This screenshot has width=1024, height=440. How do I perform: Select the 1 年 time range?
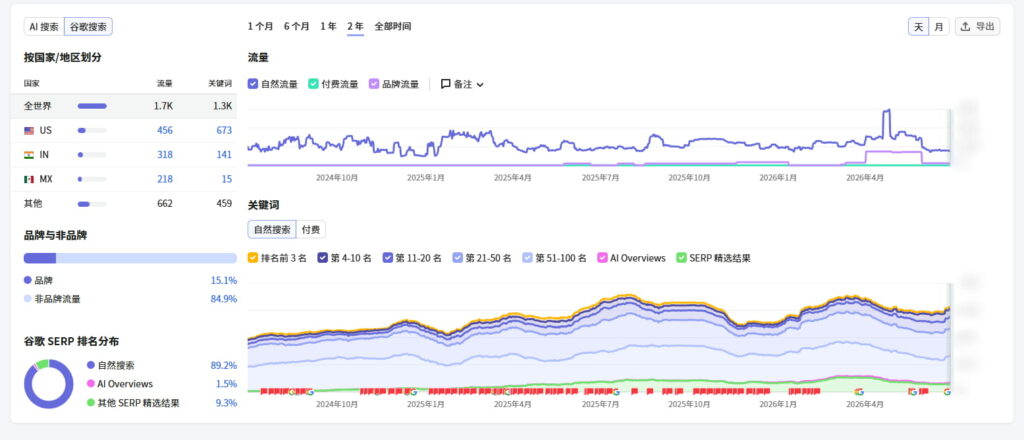coord(328,27)
